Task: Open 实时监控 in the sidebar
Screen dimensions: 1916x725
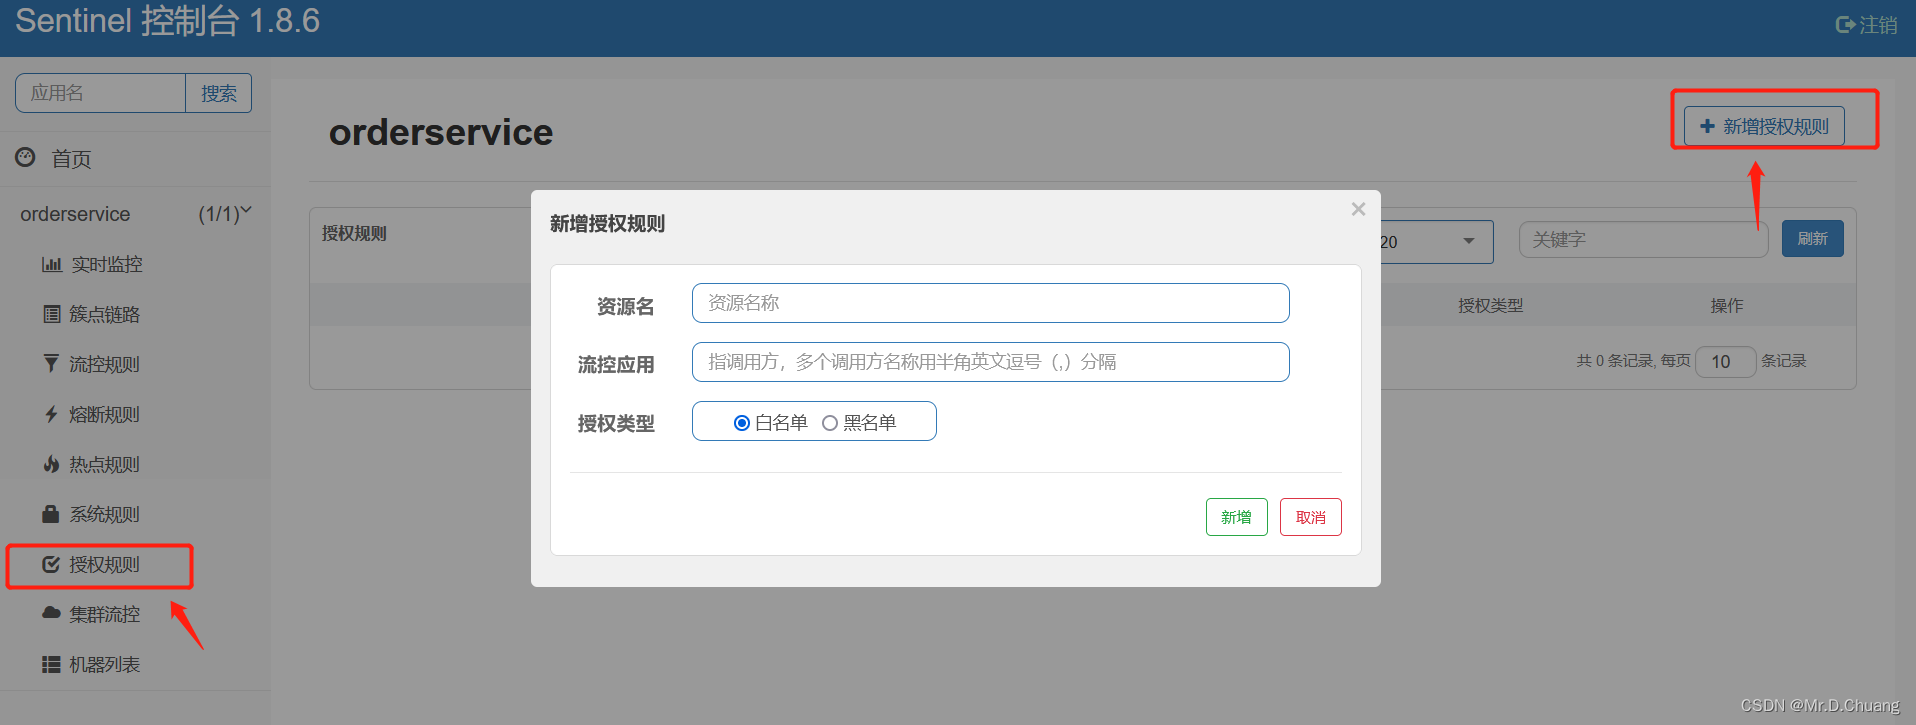Action: pos(107,264)
